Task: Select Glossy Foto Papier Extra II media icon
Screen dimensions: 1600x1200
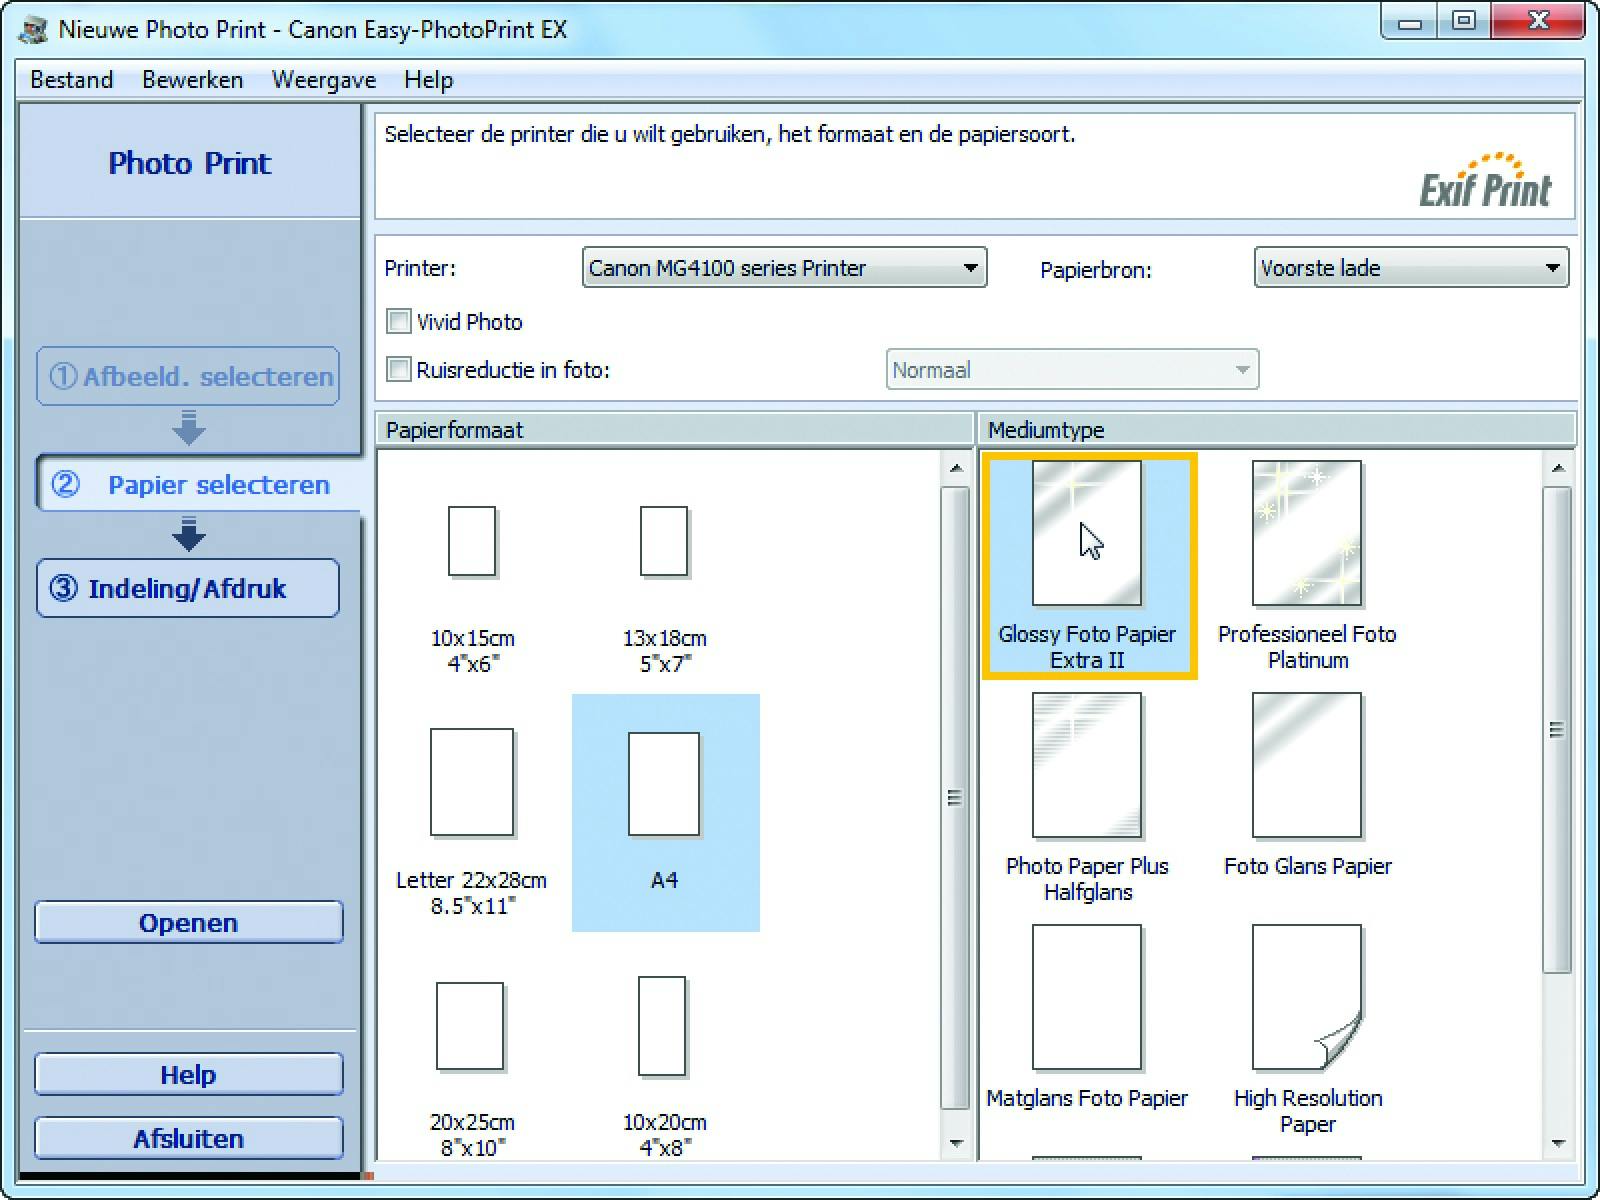Action: point(1087,533)
